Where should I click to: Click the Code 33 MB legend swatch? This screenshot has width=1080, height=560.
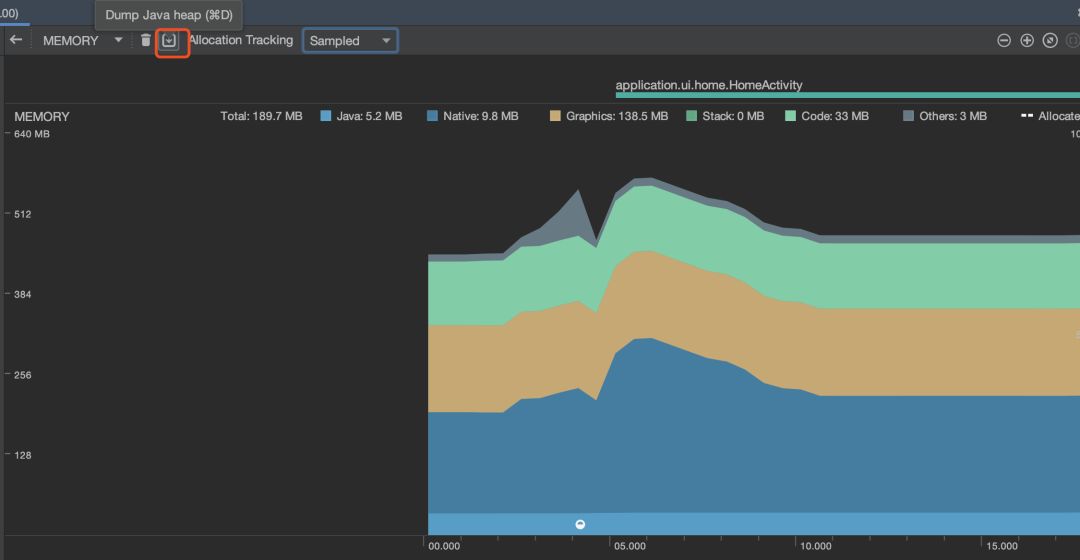tap(791, 116)
